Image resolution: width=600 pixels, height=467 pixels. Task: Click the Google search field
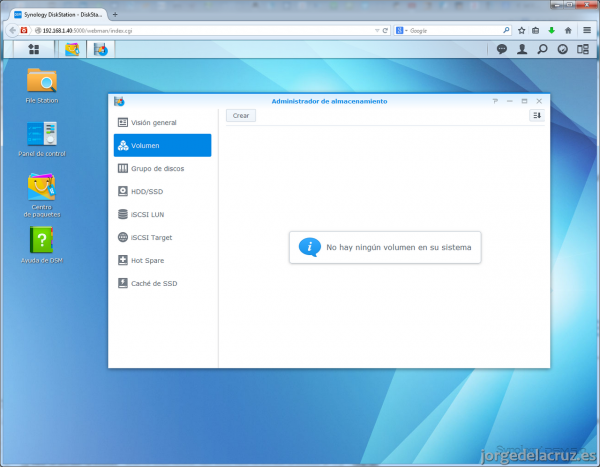455,31
